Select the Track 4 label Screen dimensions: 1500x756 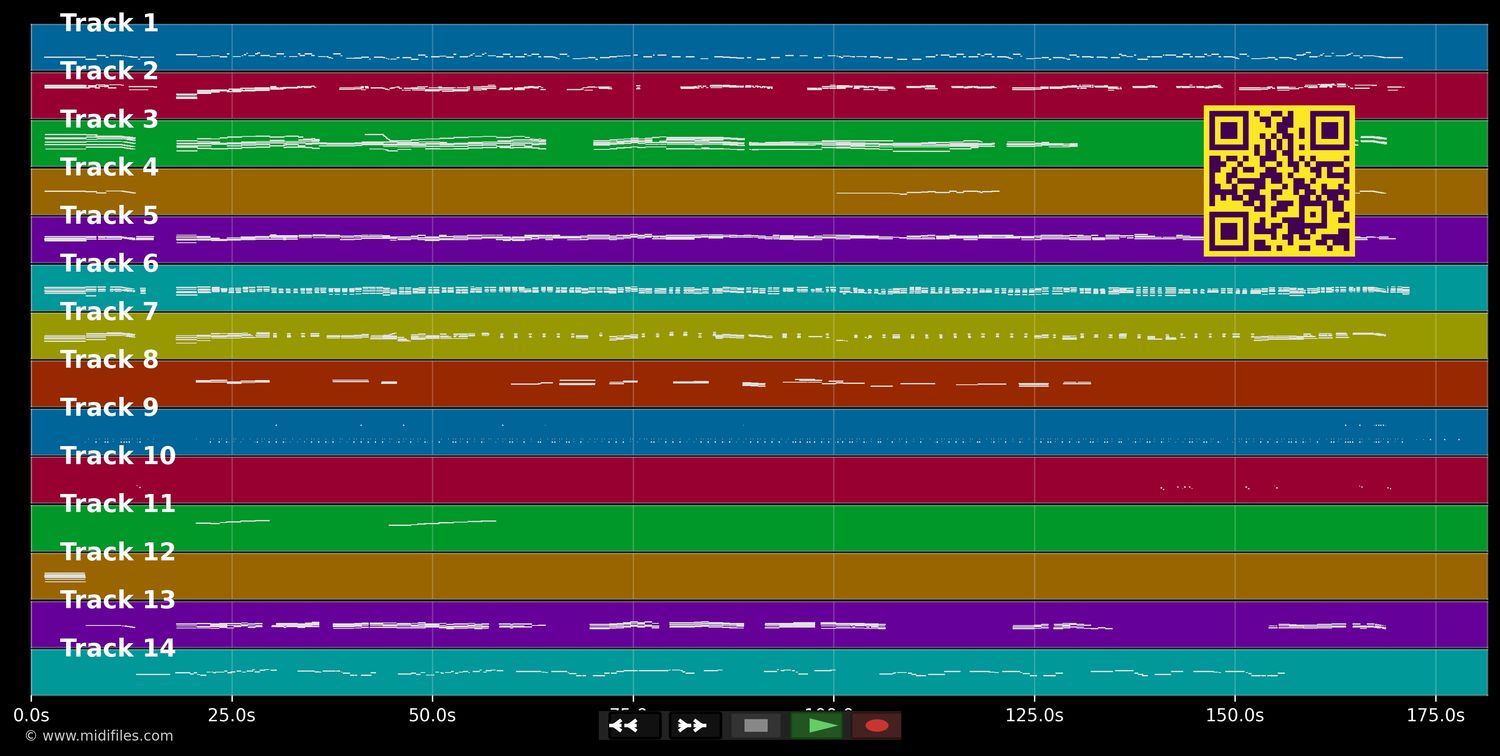coord(109,167)
